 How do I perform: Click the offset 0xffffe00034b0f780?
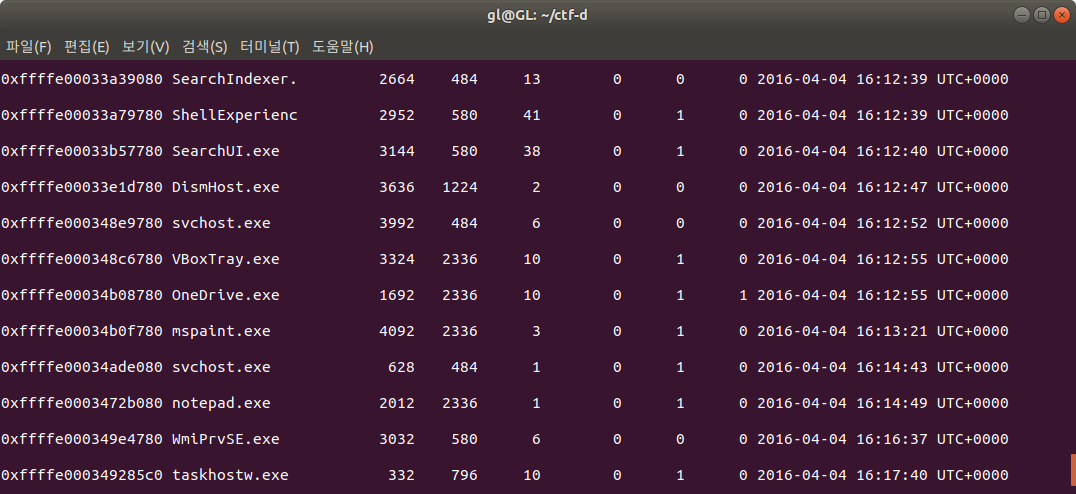(82, 331)
